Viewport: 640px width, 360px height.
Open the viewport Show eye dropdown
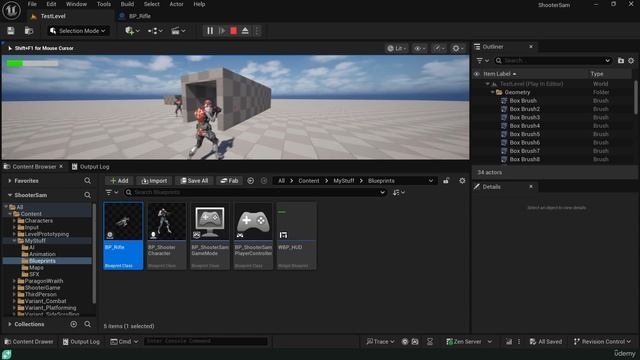[x=420, y=48]
